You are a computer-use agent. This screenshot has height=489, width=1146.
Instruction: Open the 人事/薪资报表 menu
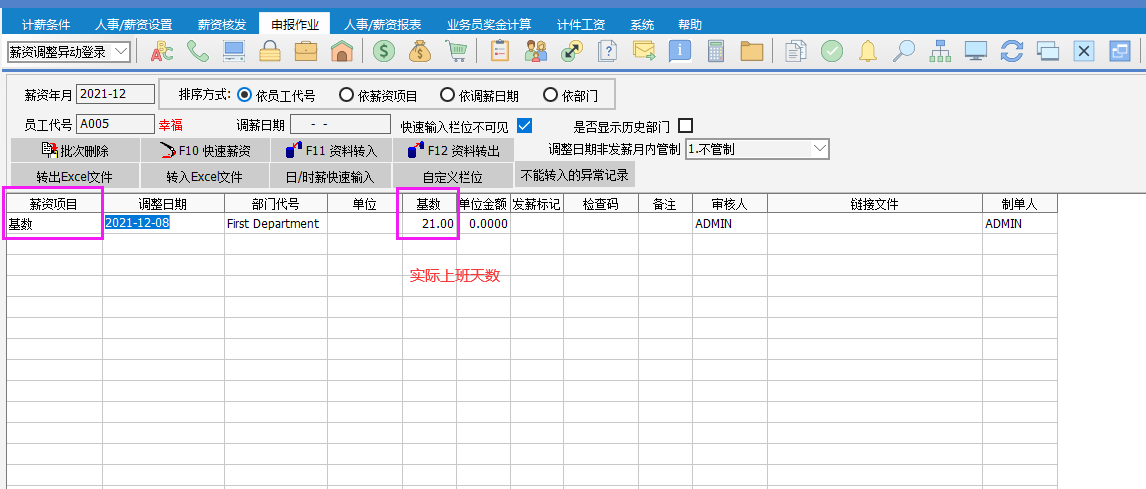coord(382,24)
